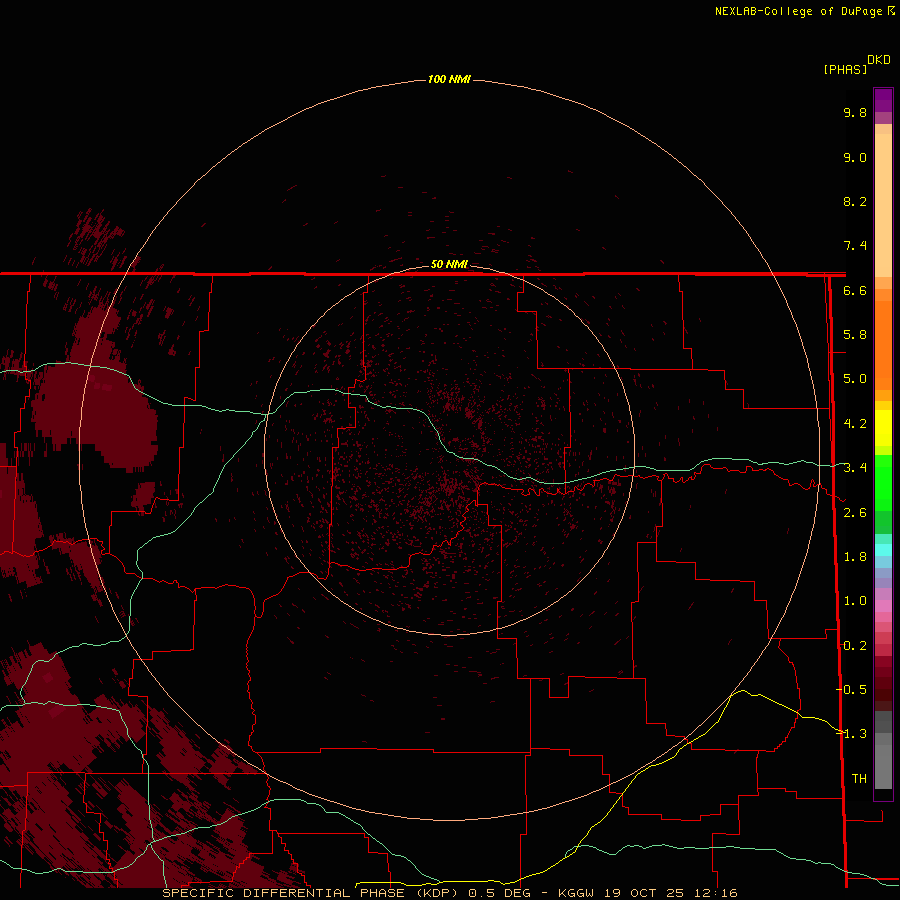Click the 1.8 value on the legend

click(x=855, y=557)
